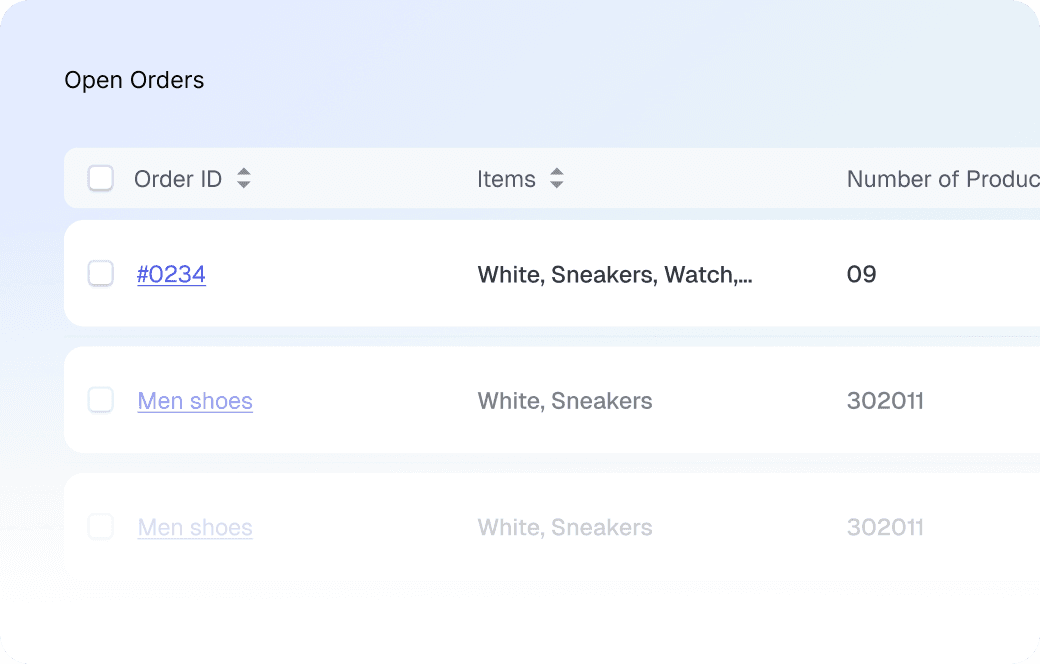The image size is (1040, 664).
Task: Open order #0234 details link
Action: (x=171, y=274)
